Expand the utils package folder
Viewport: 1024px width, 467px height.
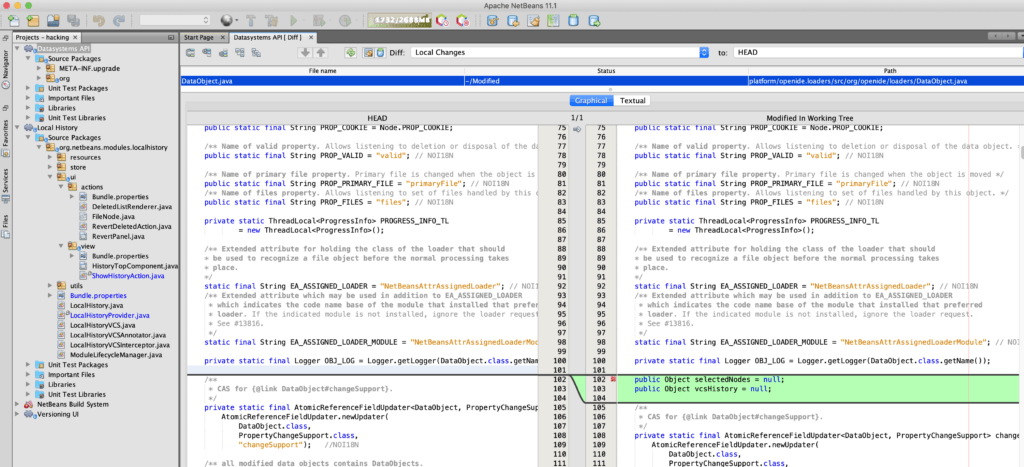[52, 286]
